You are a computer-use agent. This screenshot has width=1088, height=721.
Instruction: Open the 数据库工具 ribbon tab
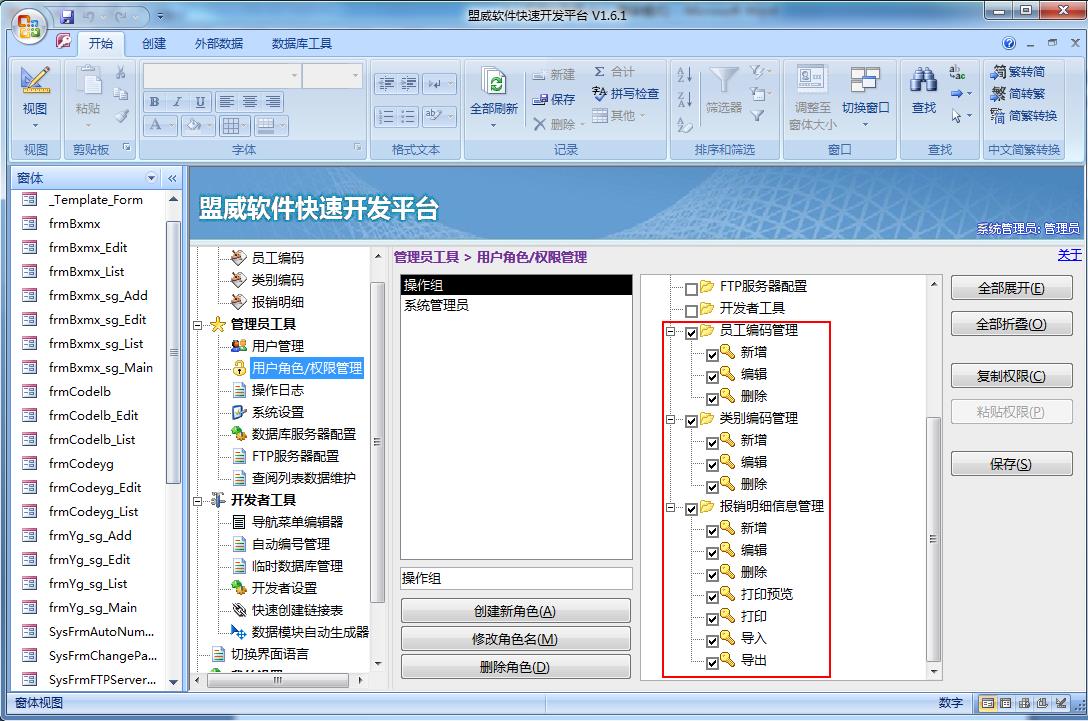click(x=301, y=44)
